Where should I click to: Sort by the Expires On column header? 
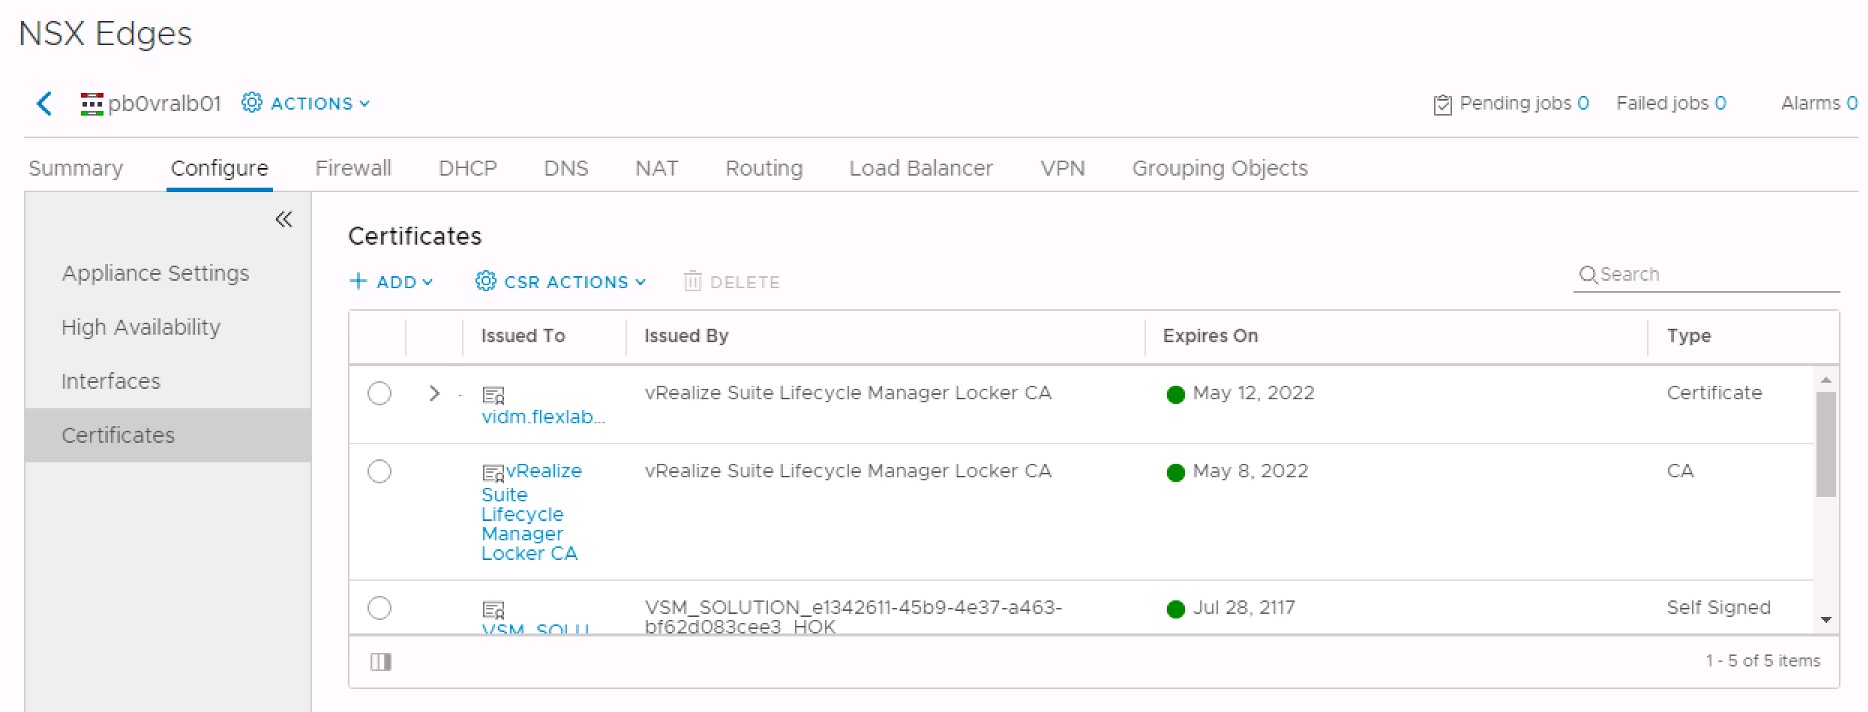pos(1210,336)
